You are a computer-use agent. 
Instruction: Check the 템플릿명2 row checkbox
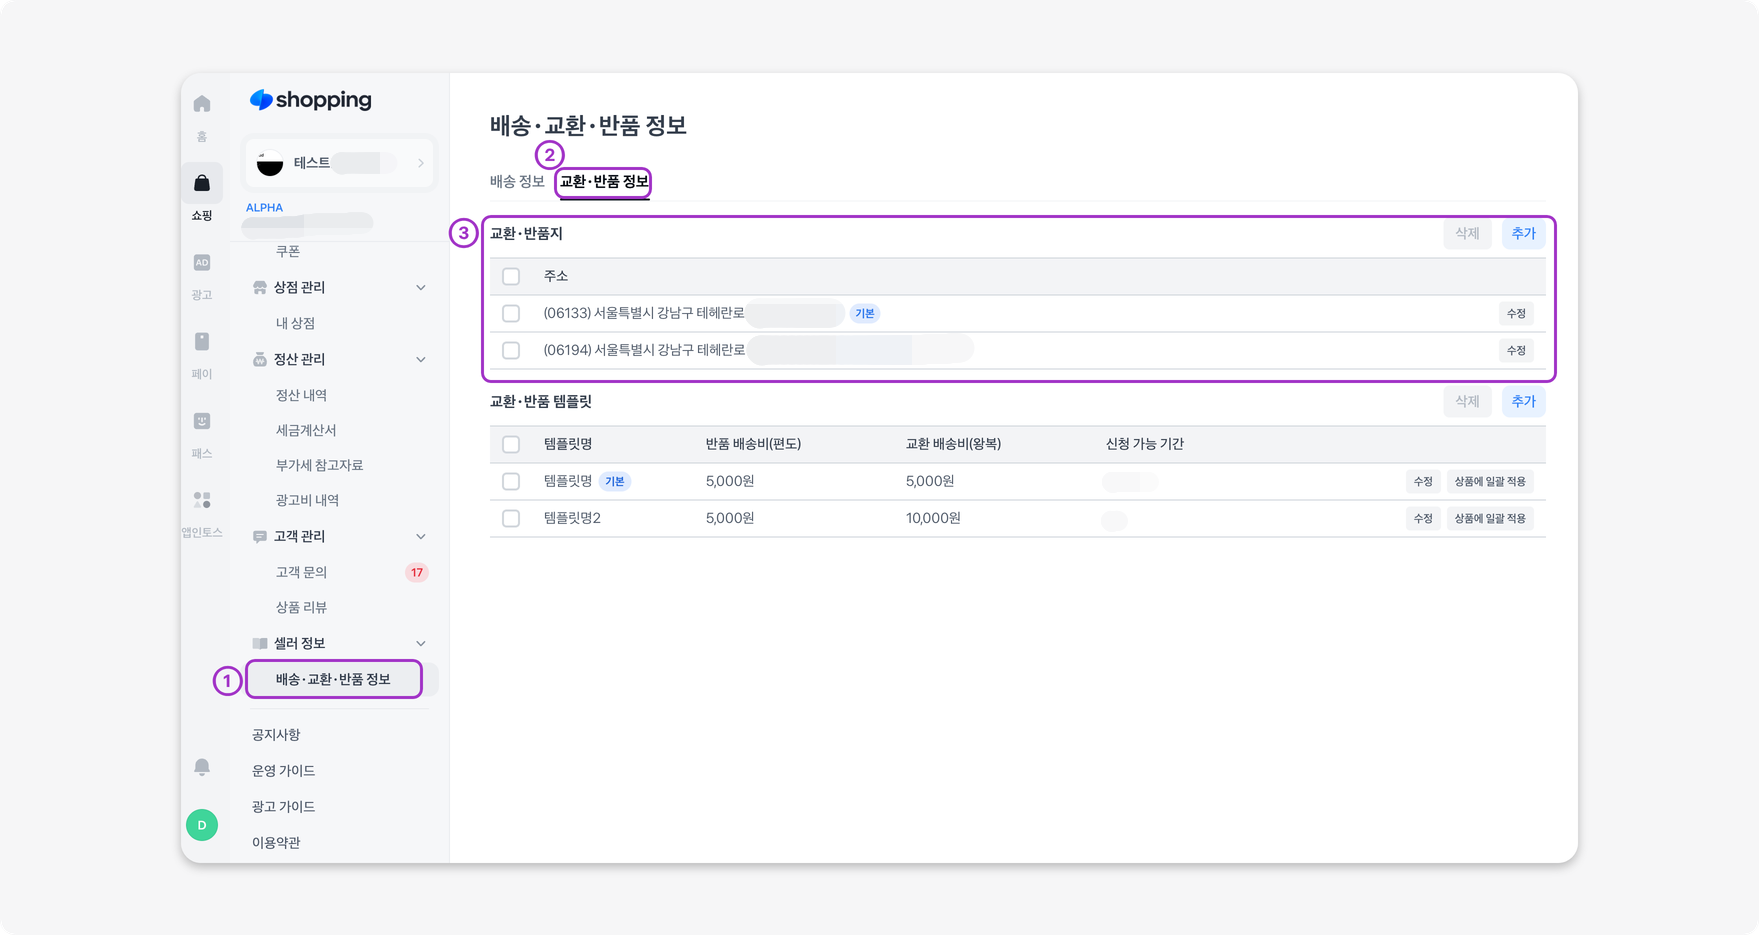click(511, 519)
